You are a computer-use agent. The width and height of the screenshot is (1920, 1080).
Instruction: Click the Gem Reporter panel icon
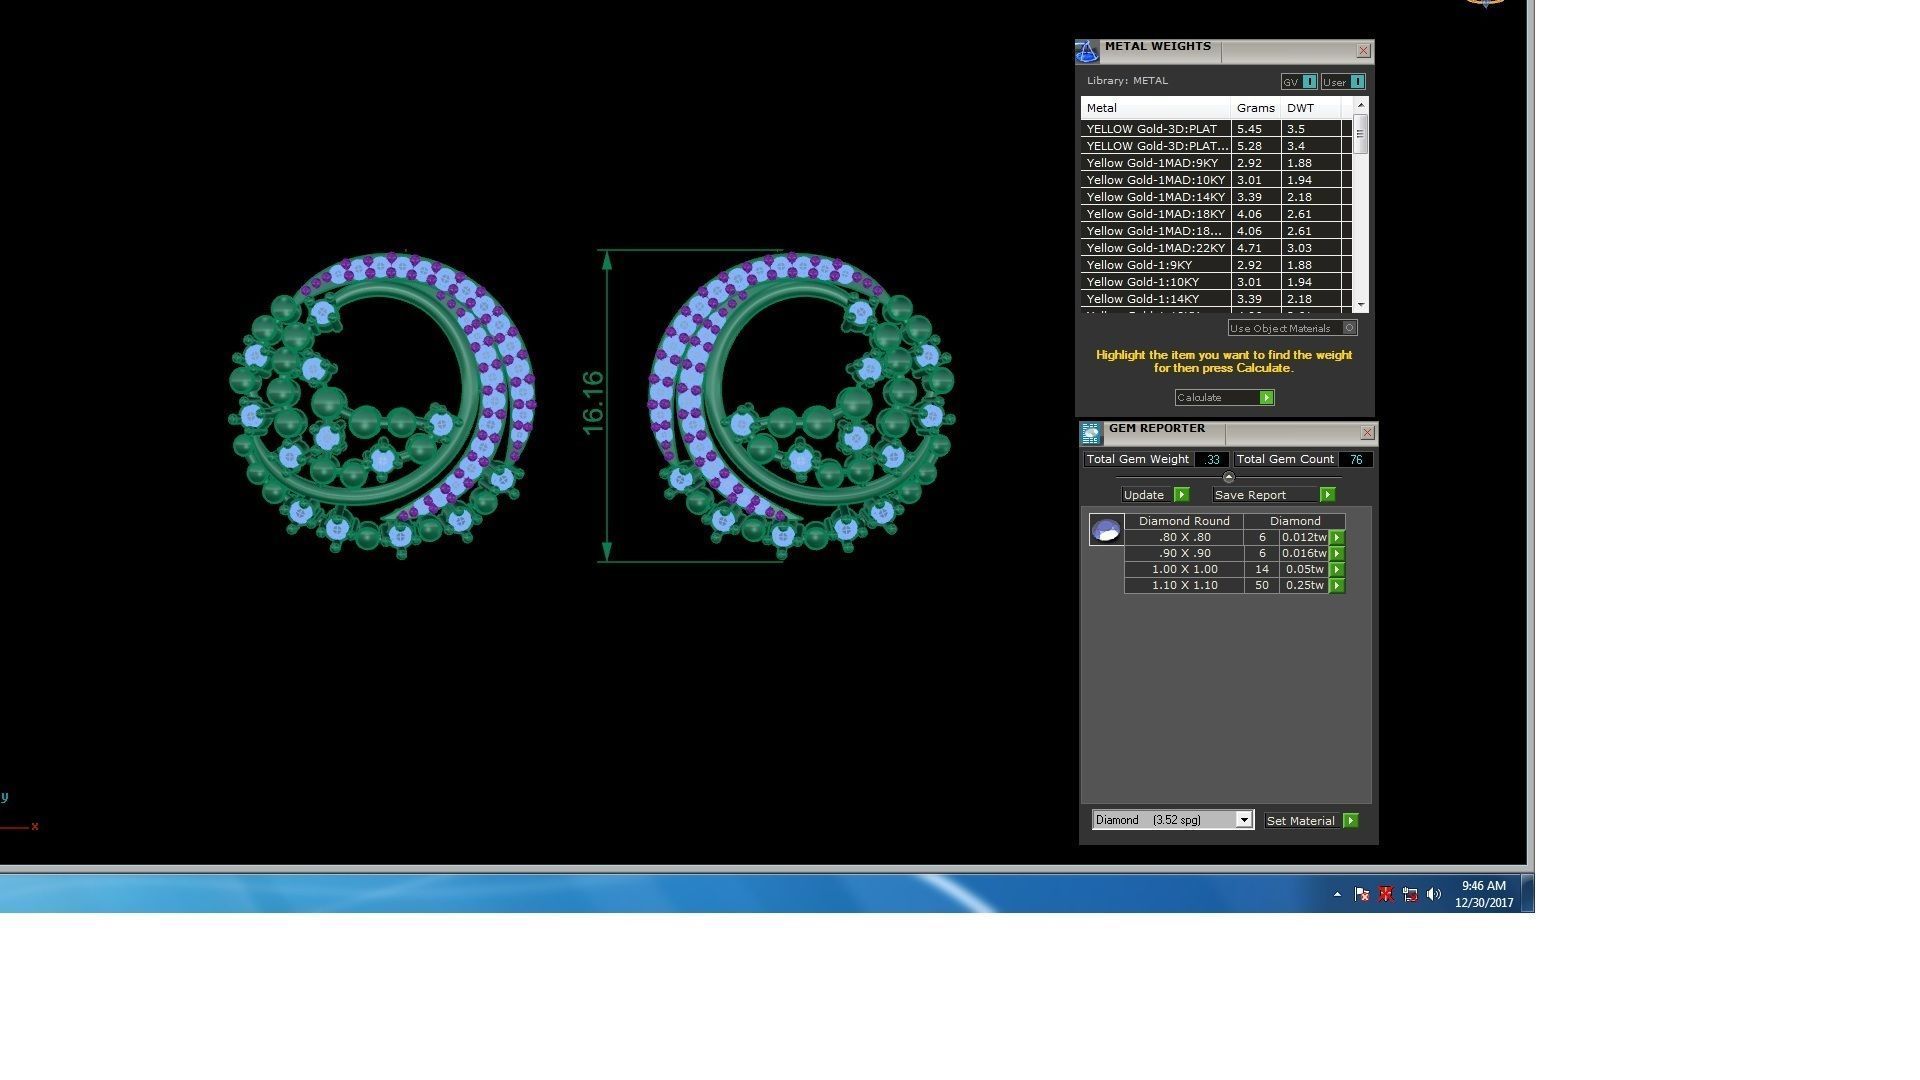point(1091,433)
